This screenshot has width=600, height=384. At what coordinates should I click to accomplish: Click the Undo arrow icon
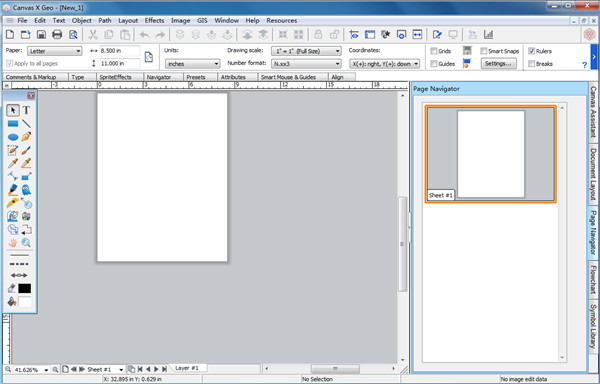[144, 35]
